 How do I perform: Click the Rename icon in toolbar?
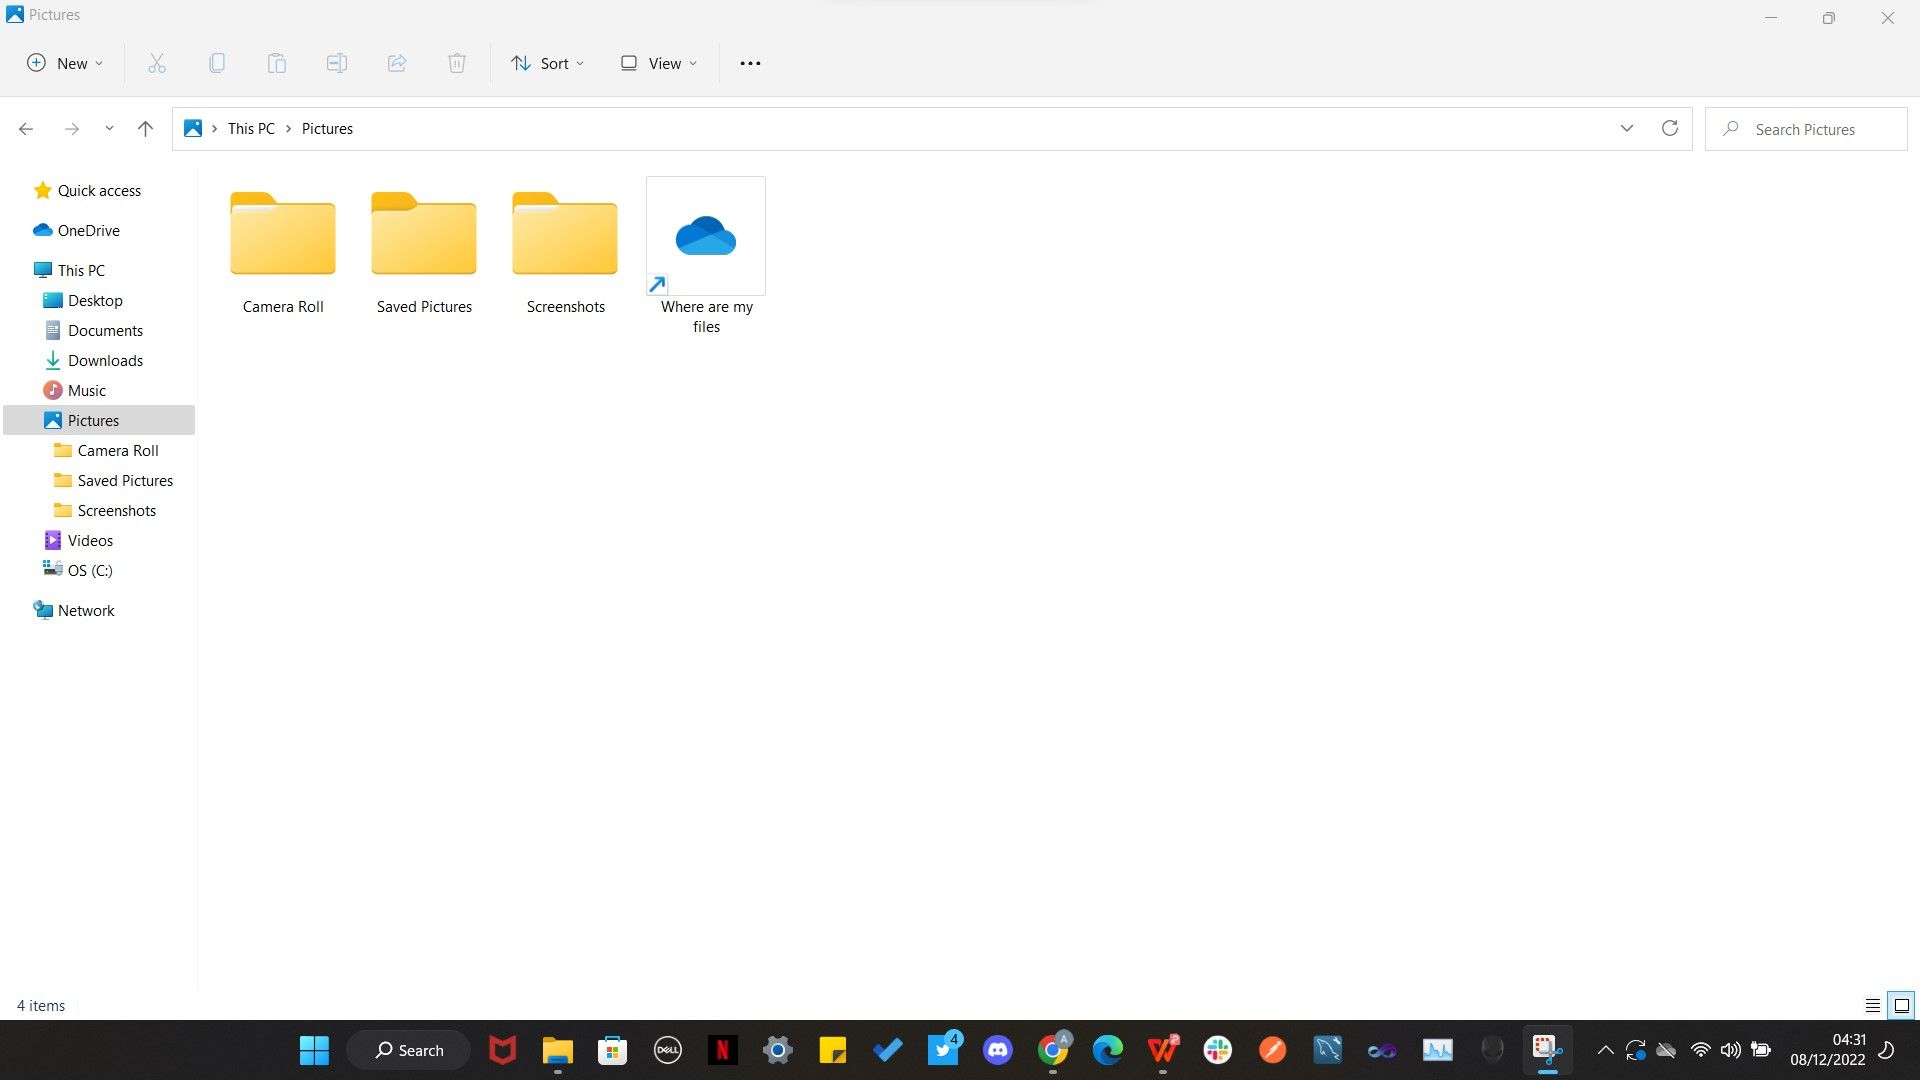[337, 63]
